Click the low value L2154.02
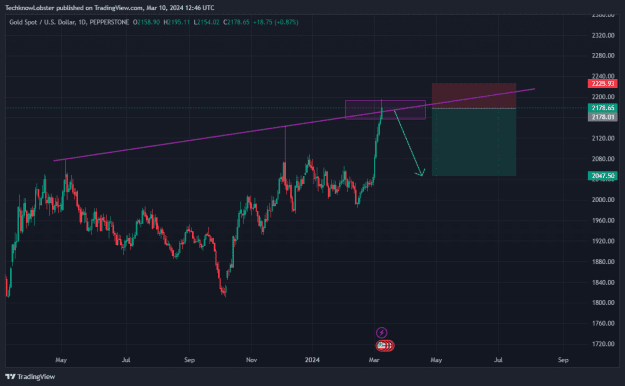Image resolution: width=625 pixels, height=386 pixels. pos(206,22)
